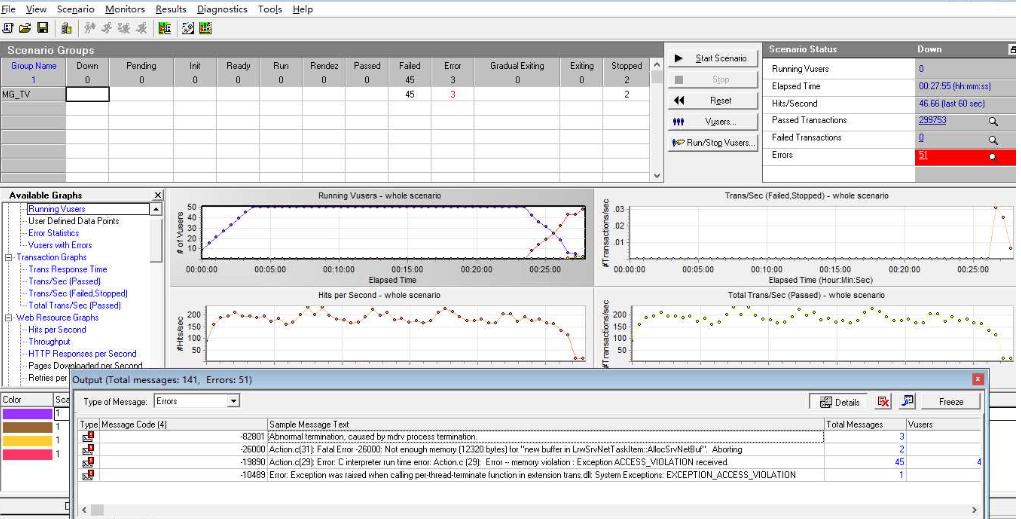Collapse the Transaction Graphs tree node
This screenshot has width=1021, height=519.
8,258
